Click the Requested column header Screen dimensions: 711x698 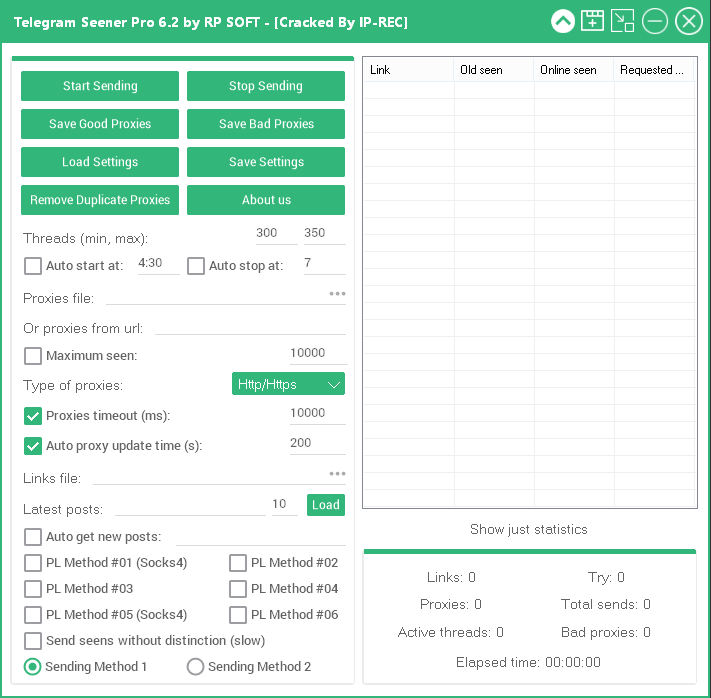tap(653, 70)
